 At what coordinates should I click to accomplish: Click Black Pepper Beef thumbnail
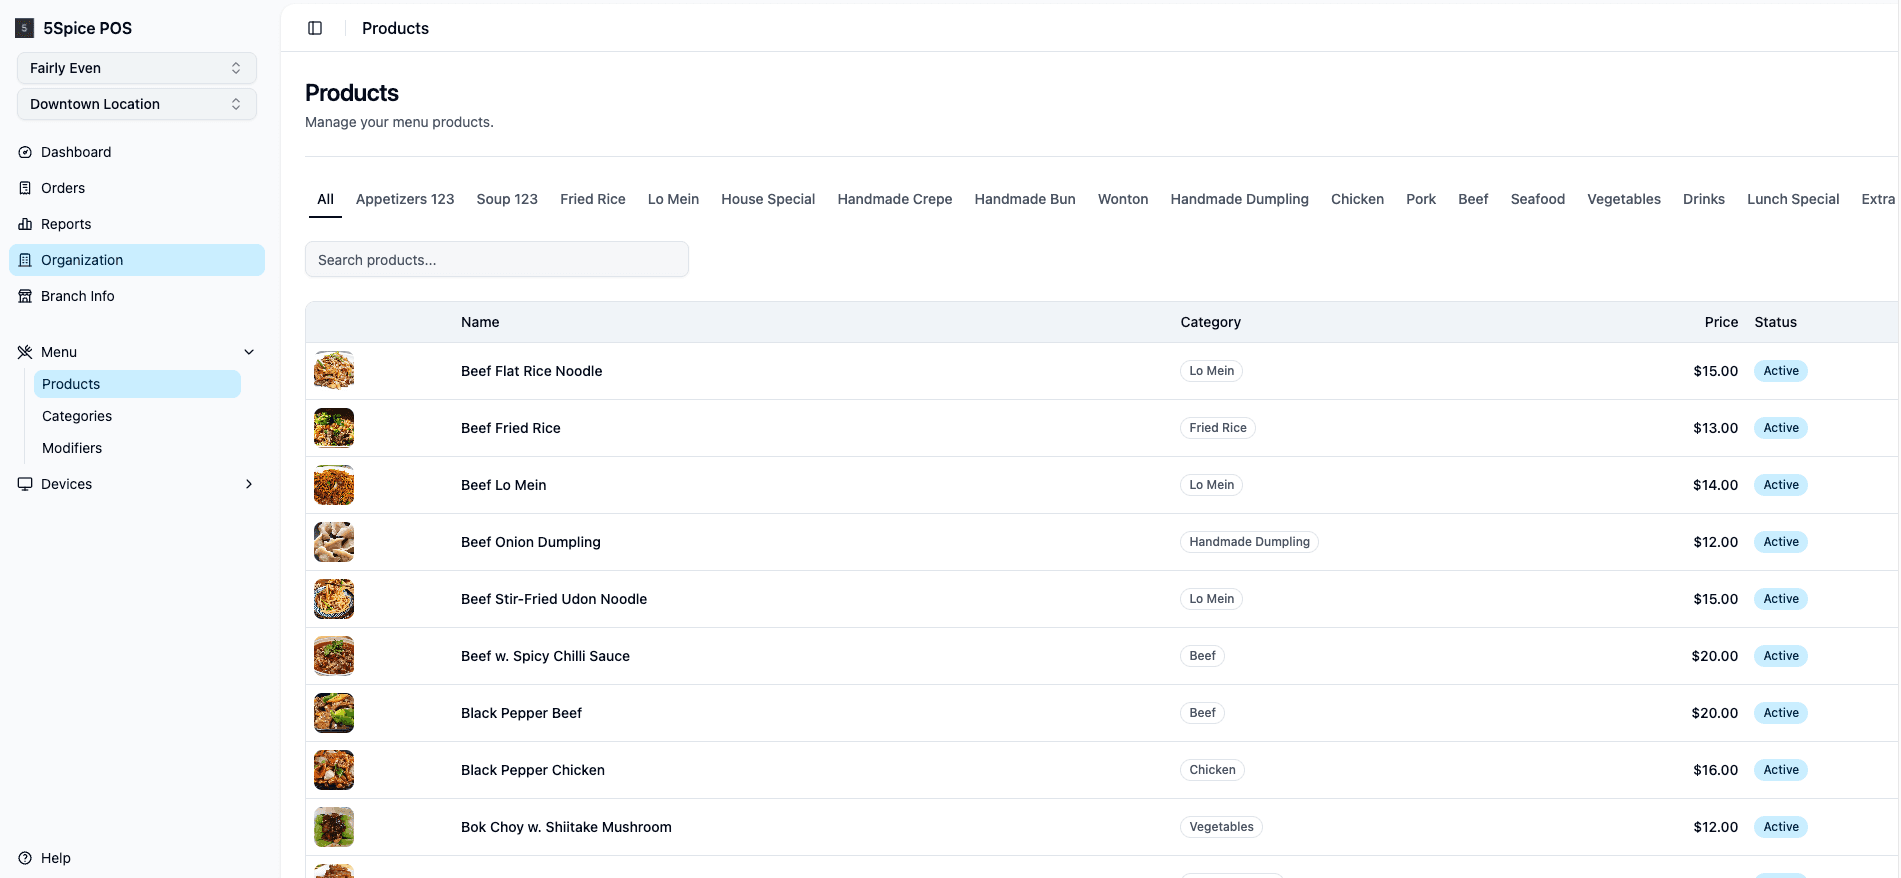click(x=334, y=713)
